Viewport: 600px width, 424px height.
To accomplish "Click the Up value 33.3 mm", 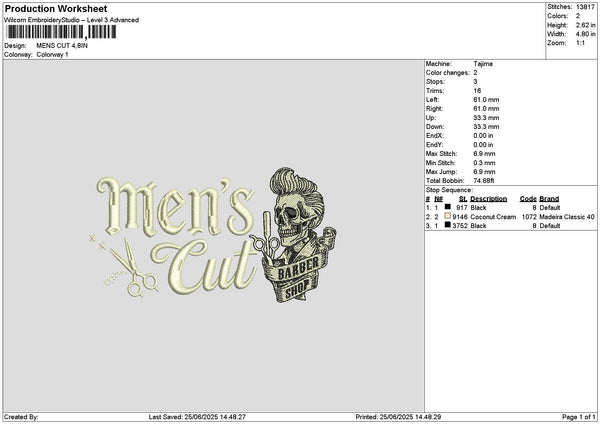I will click(486, 117).
